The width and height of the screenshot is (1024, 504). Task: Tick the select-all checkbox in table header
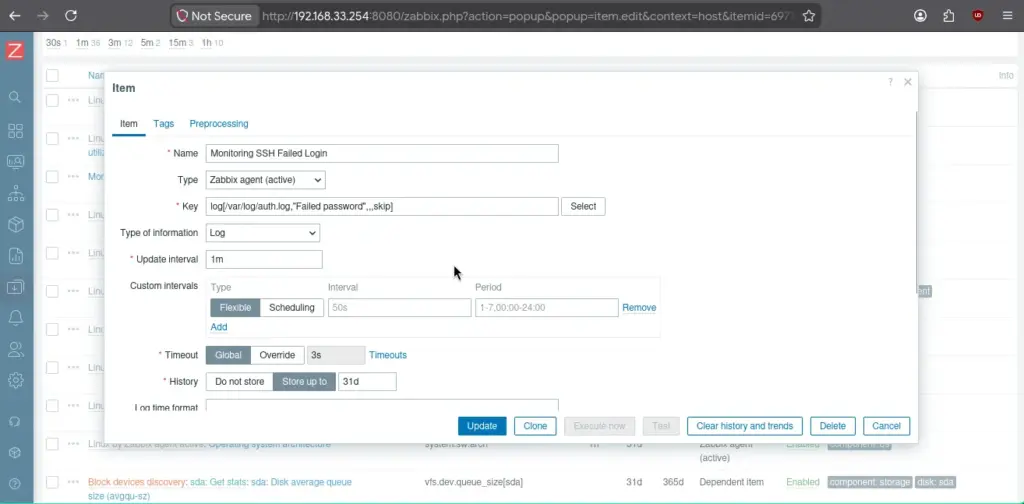click(52, 76)
